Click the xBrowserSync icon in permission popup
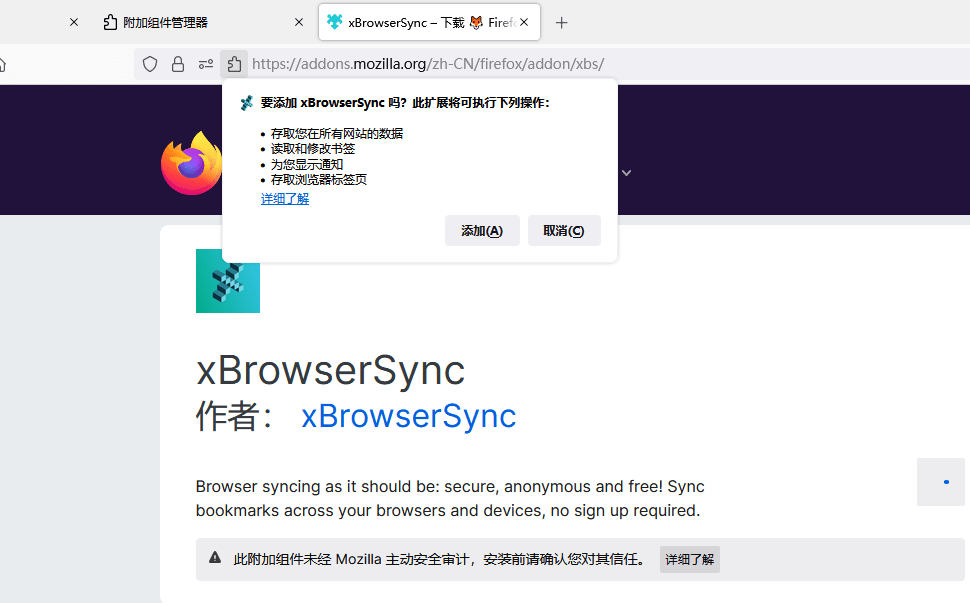970x603 pixels. click(247, 103)
